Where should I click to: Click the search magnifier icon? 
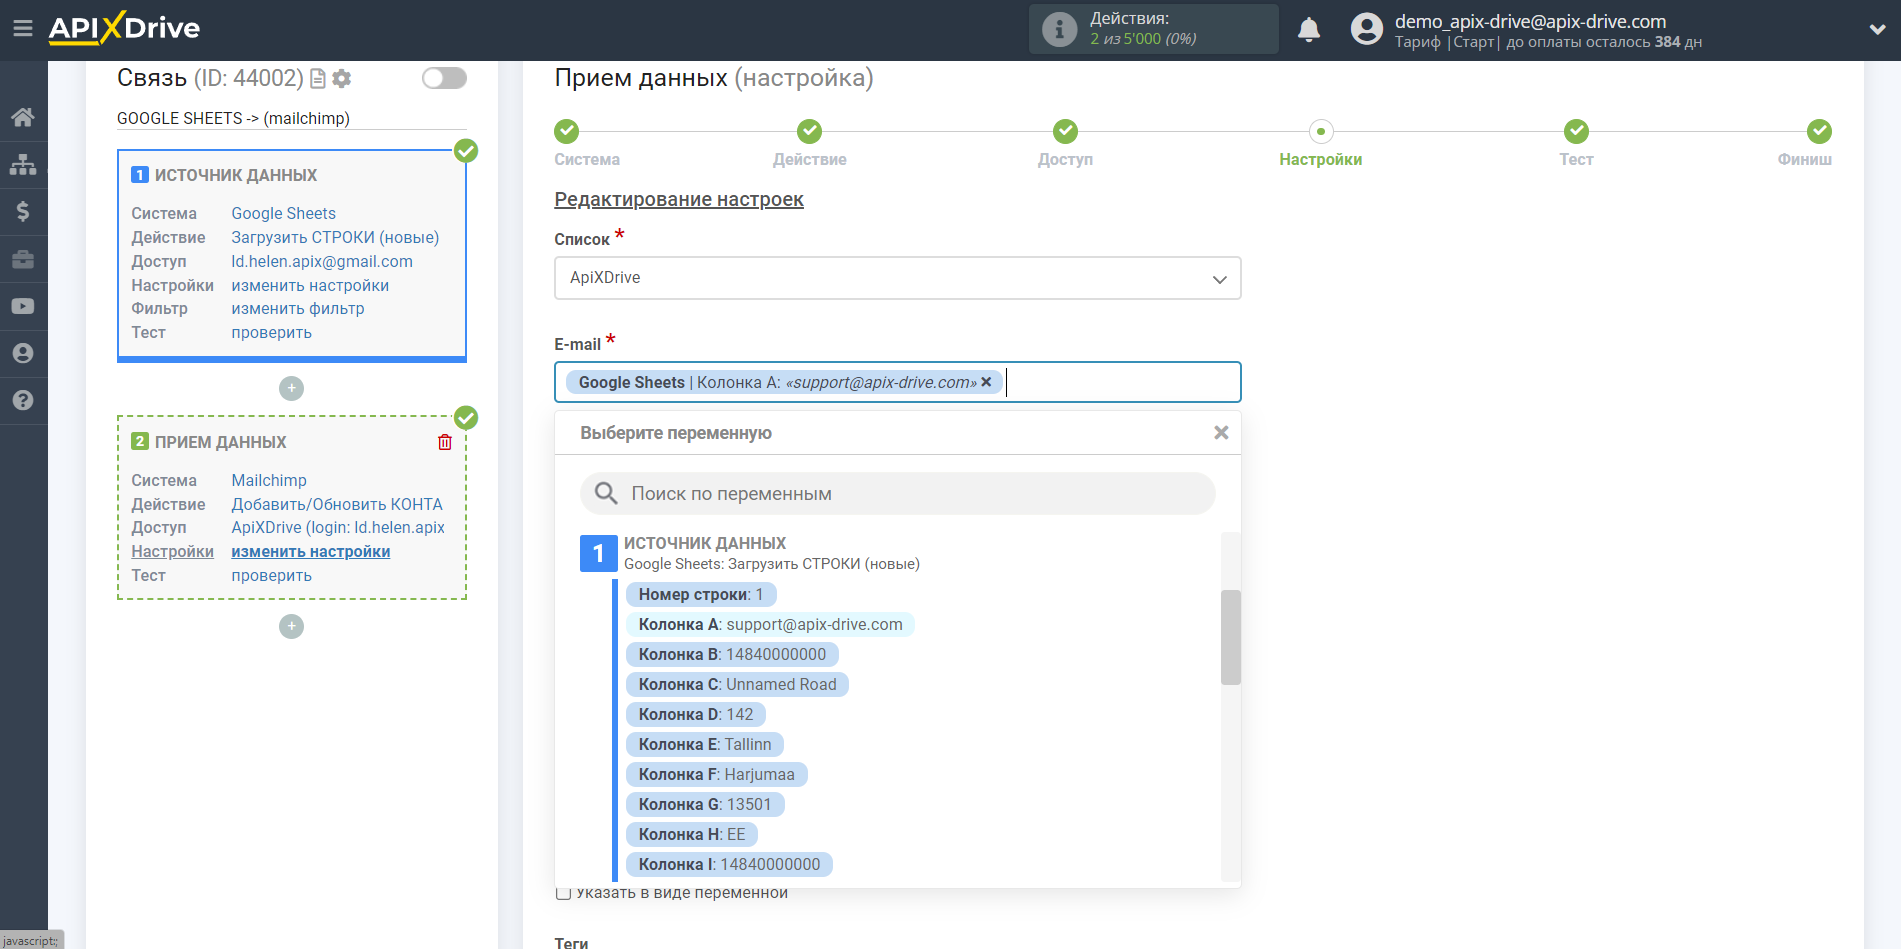(606, 493)
